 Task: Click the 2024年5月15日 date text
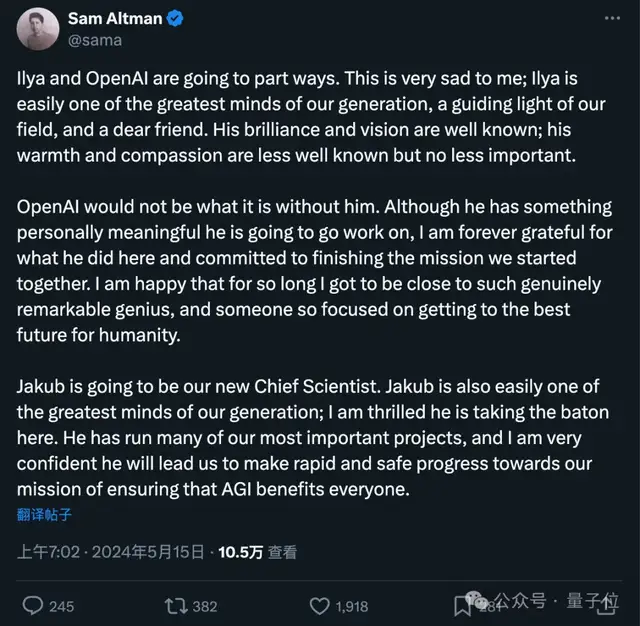[x=148, y=552]
